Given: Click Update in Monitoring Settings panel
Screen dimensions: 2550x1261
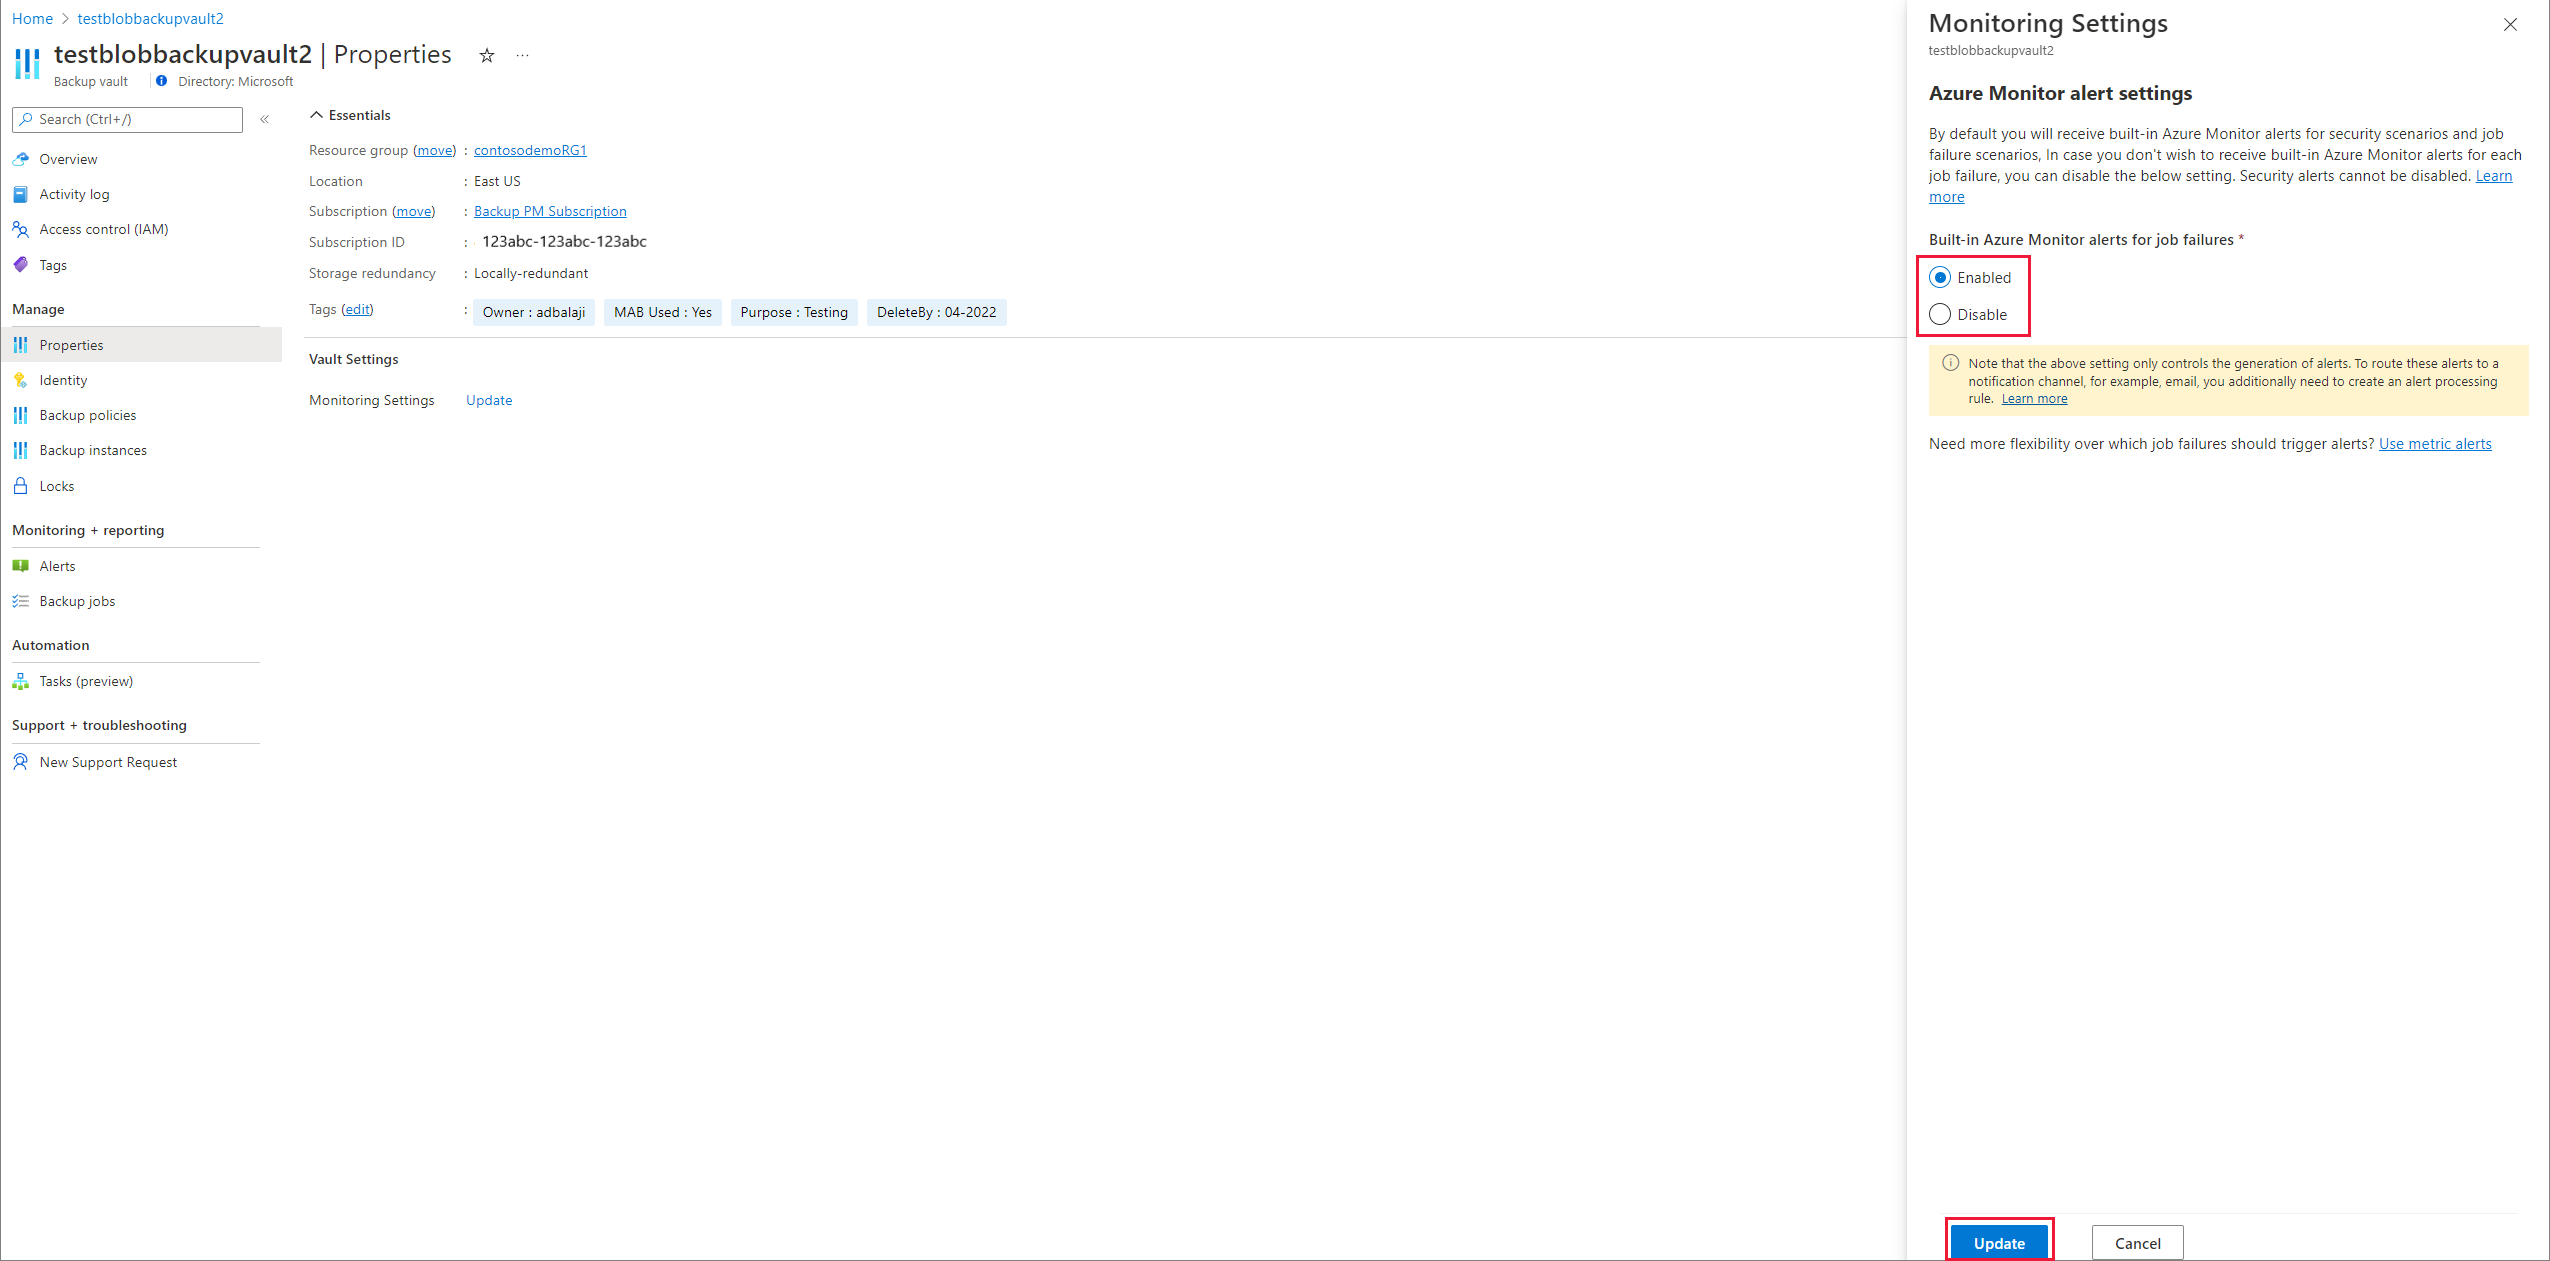Looking at the screenshot, I should pyautogui.click(x=2002, y=1243).
